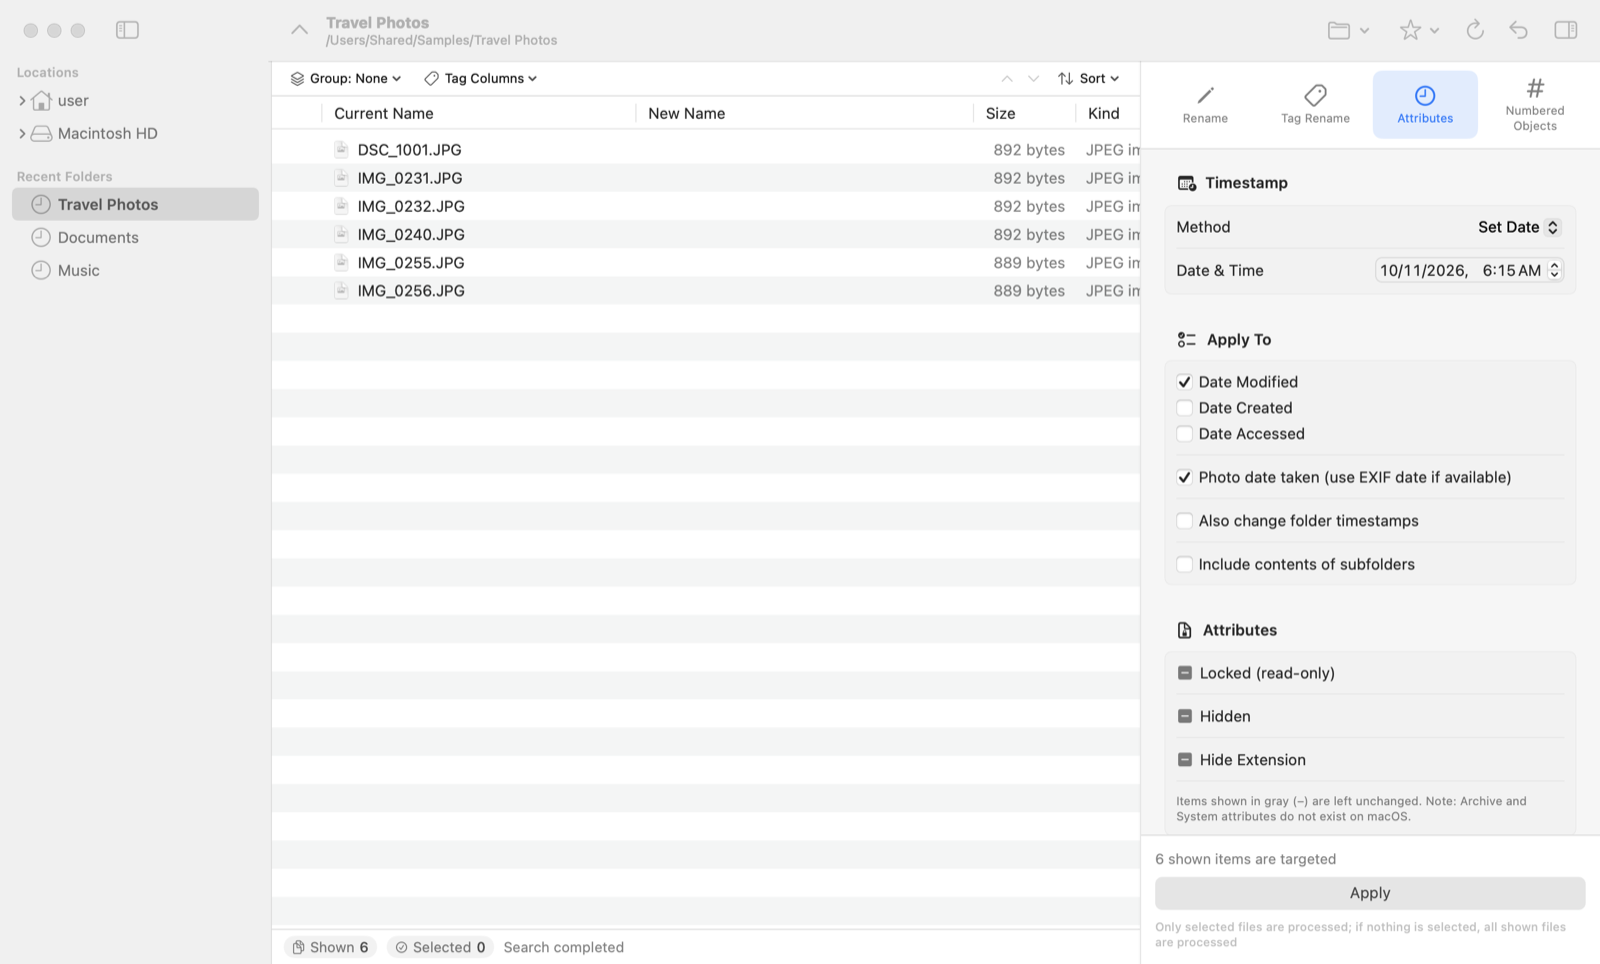Screen dimensions: 1600x964
Task: Toggle the left sidebar panel icon
Action: tap(127, 30)
